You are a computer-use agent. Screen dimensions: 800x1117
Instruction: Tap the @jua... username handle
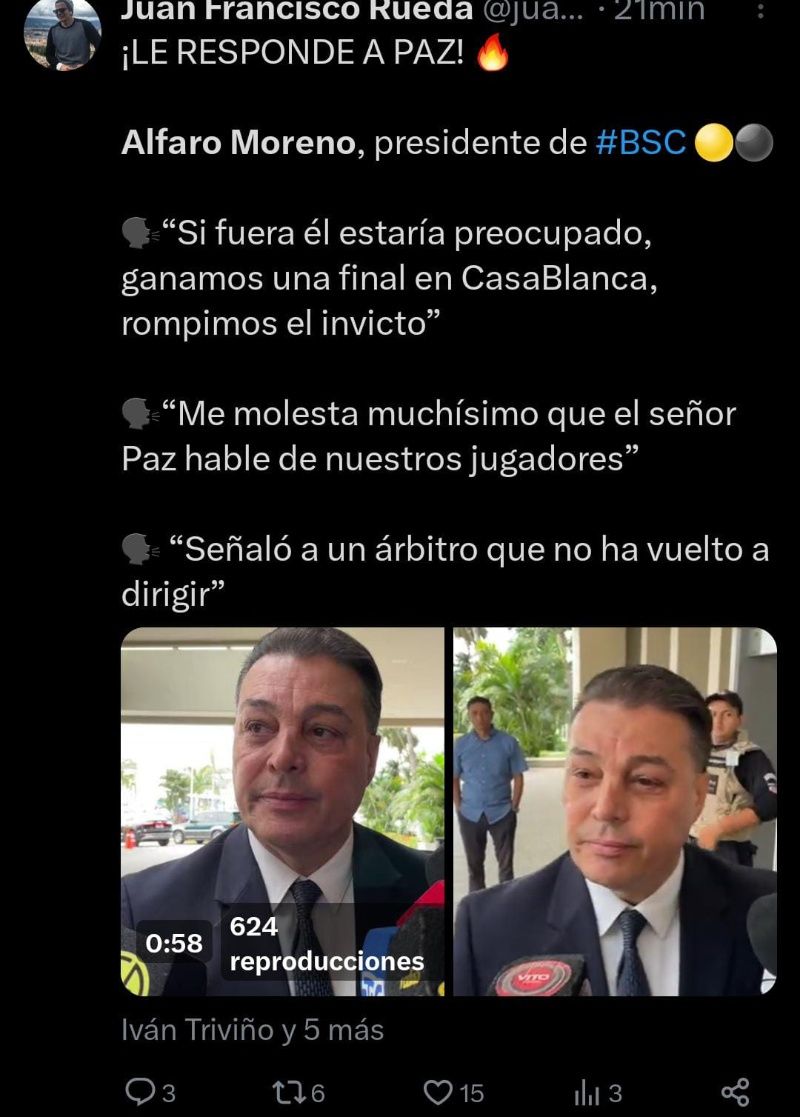tap(531, 10)
